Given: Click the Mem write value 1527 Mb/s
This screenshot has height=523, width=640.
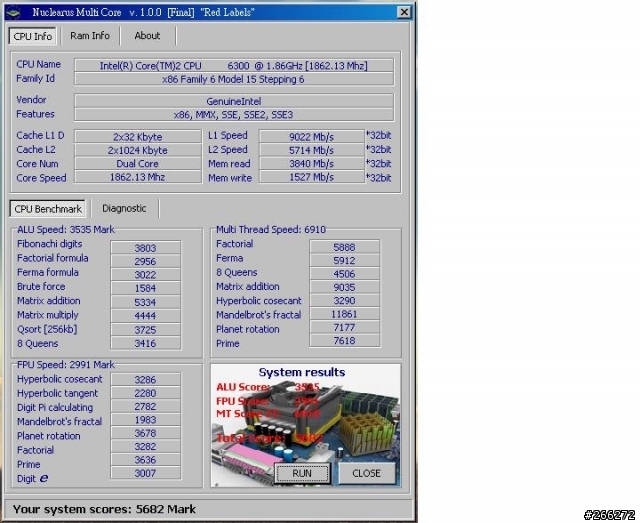Looking at the screenshot, I should 311,177.
